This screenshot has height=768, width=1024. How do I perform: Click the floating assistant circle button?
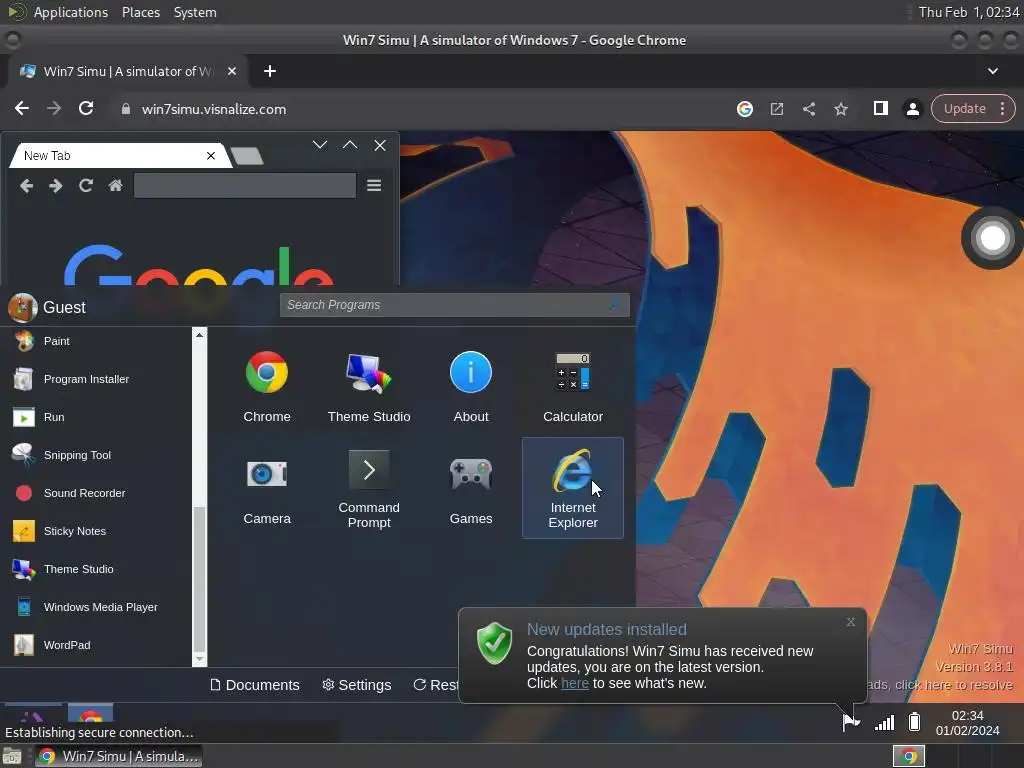(992, 238)
